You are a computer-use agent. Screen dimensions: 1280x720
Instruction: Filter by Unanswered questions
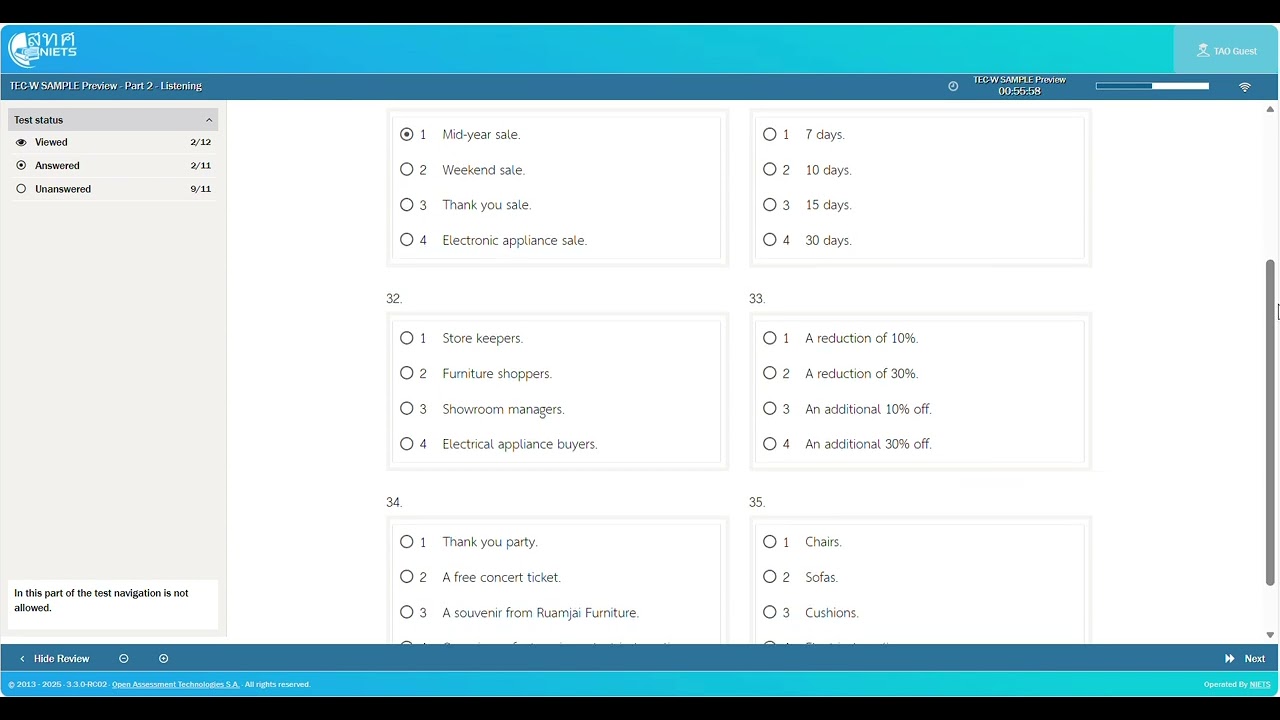(113, 189)
